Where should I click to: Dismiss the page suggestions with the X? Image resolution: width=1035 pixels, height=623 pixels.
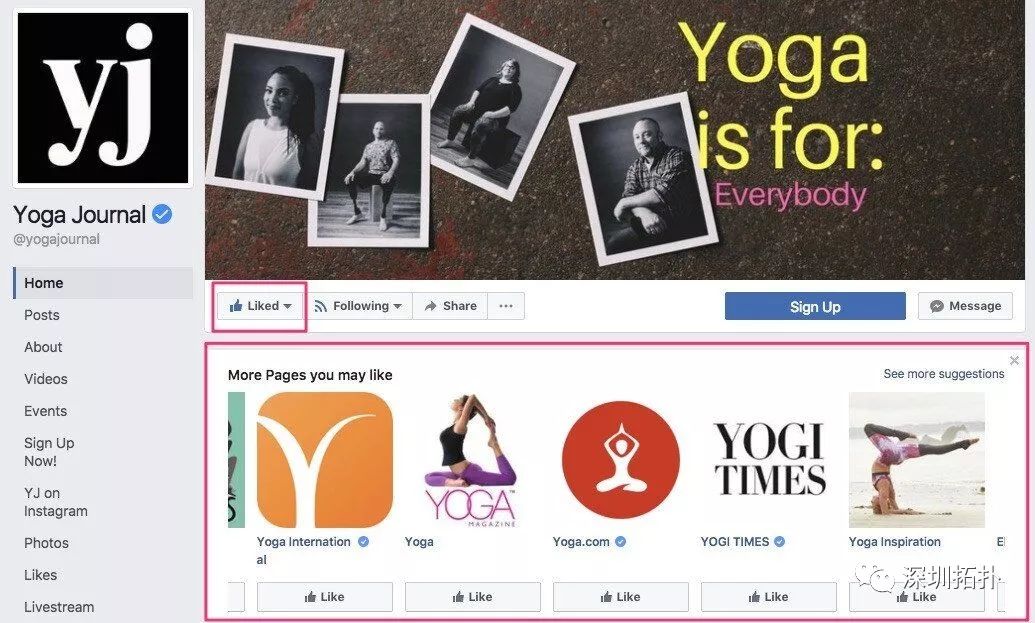point(1015,360)
